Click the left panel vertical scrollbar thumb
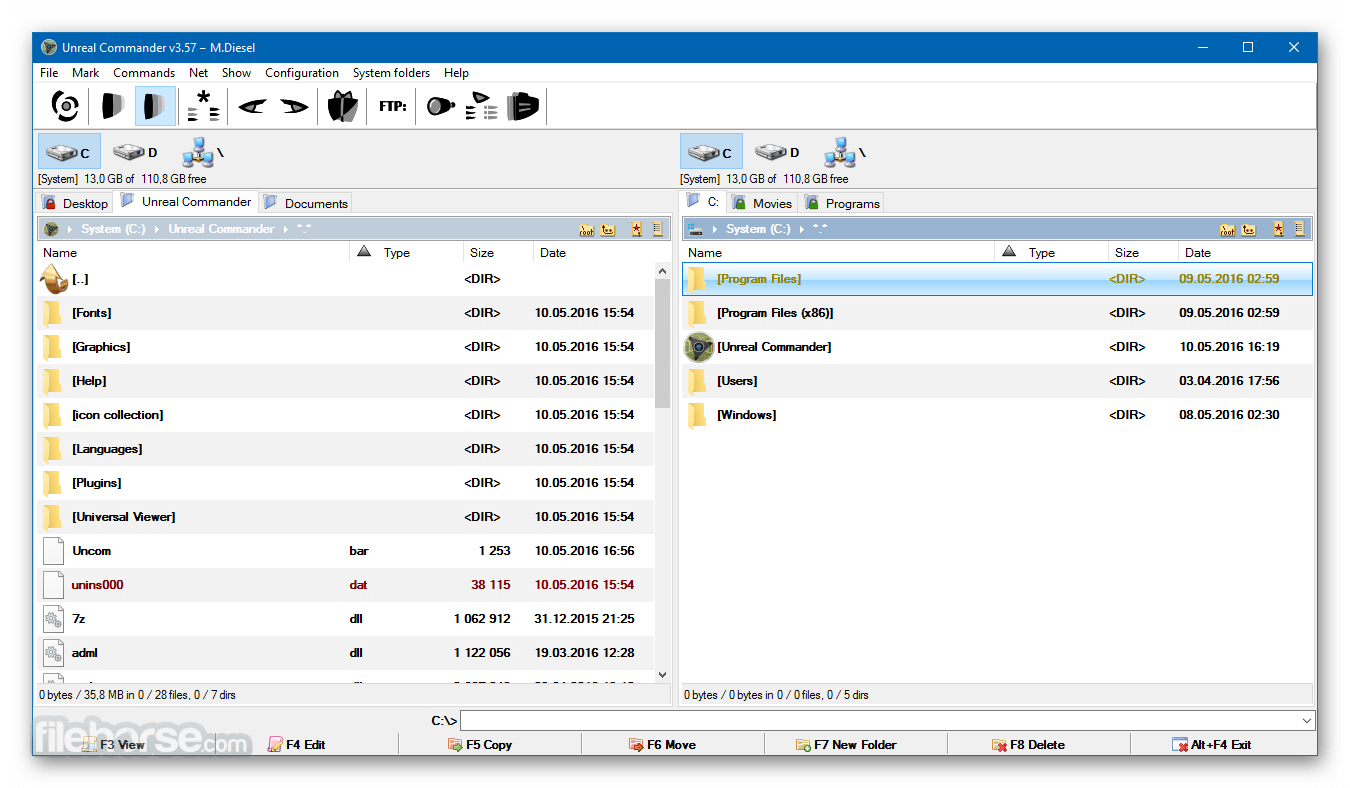Image resolution: width=1350 pixels, height=788 pixels. click(x=663, y=342)
